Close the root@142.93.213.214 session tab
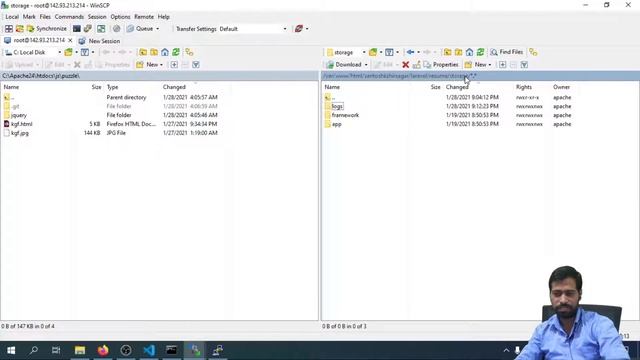The image size is (640, 360). (70, 40)
